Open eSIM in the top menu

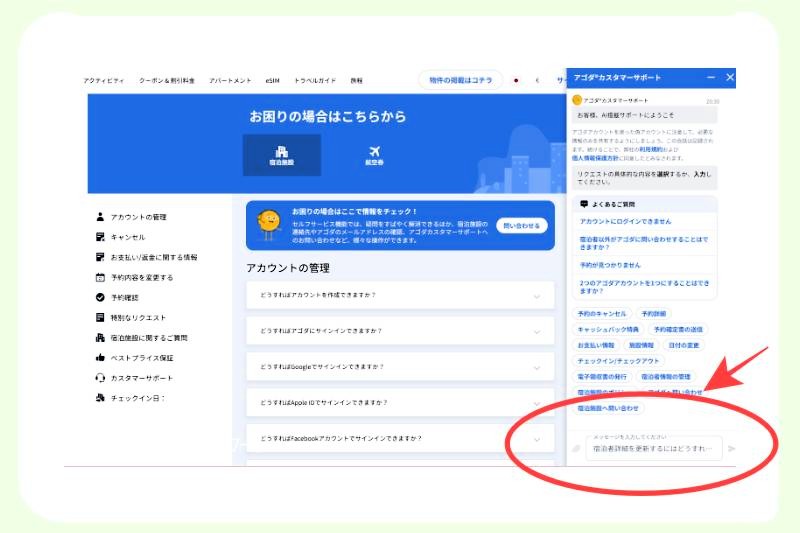coord(272,81)
